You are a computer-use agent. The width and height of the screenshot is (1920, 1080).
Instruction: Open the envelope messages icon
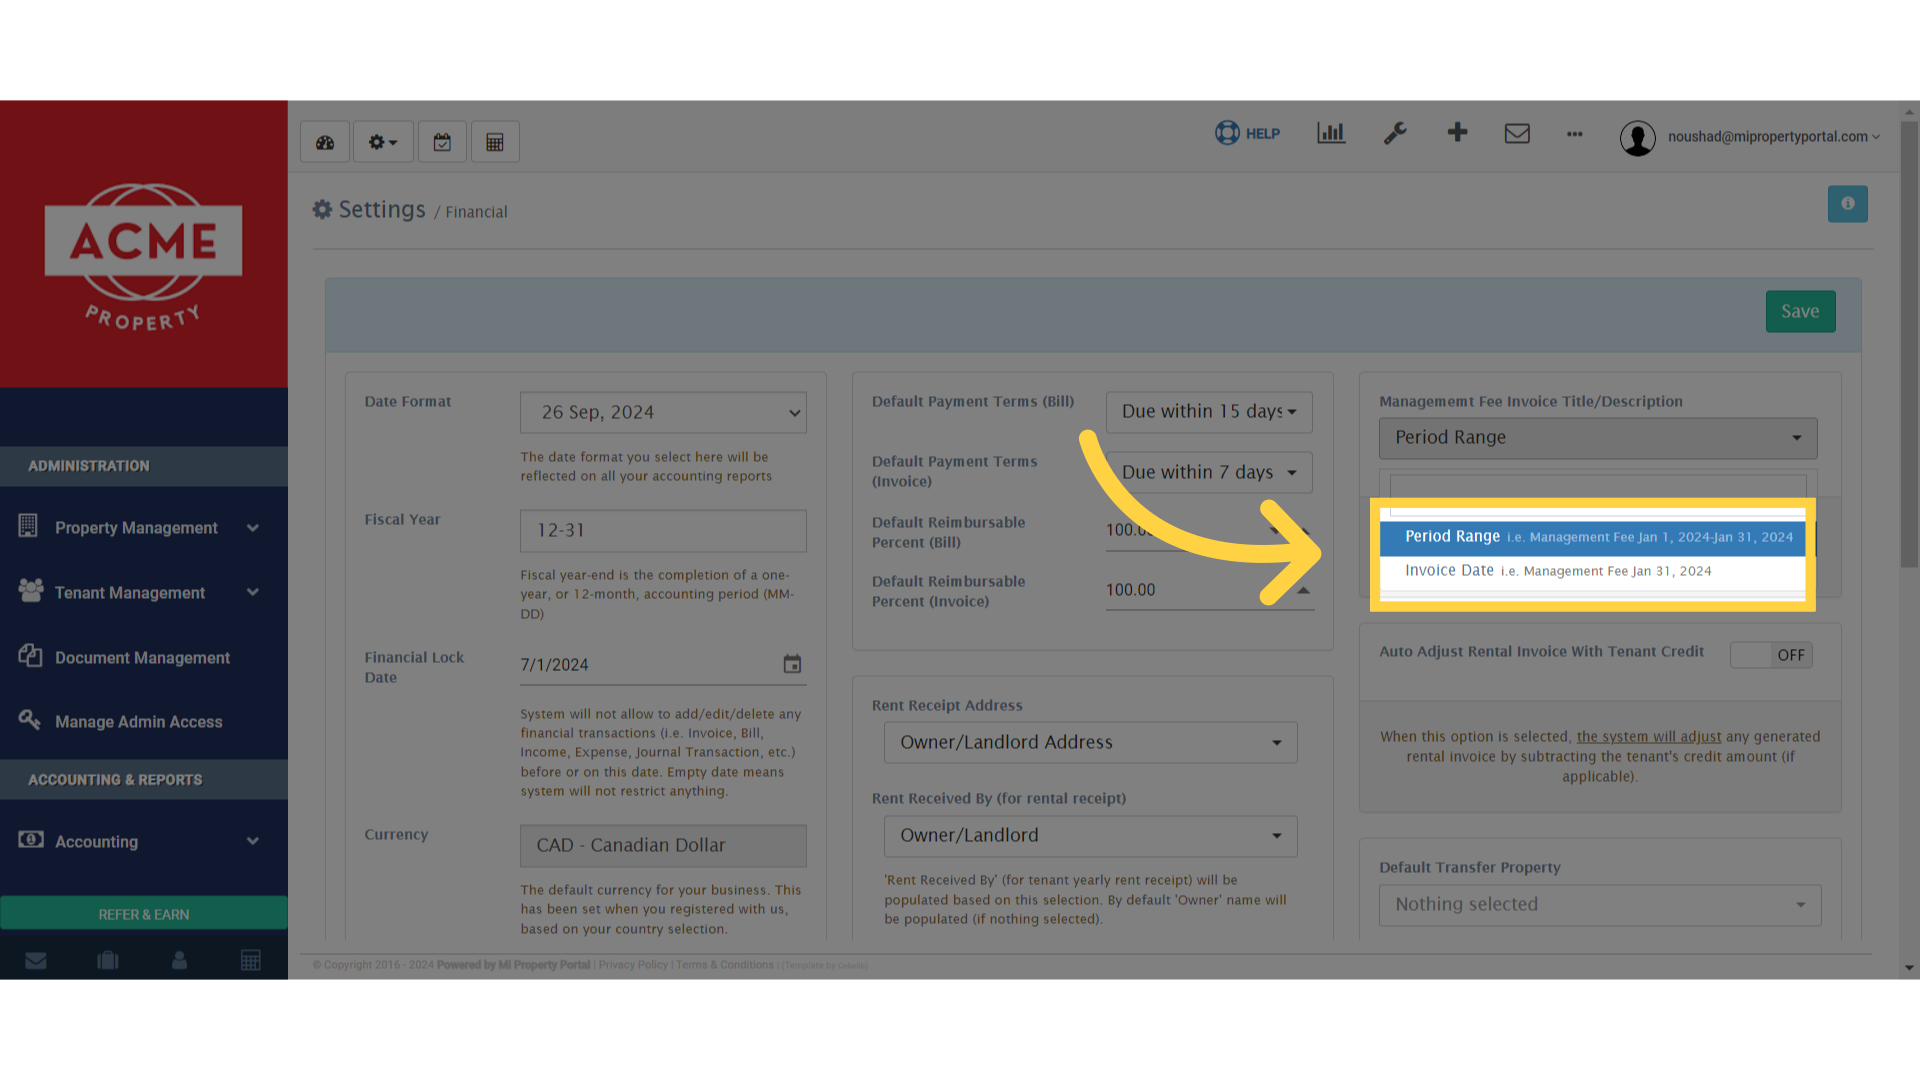[x=1517, y=133]
